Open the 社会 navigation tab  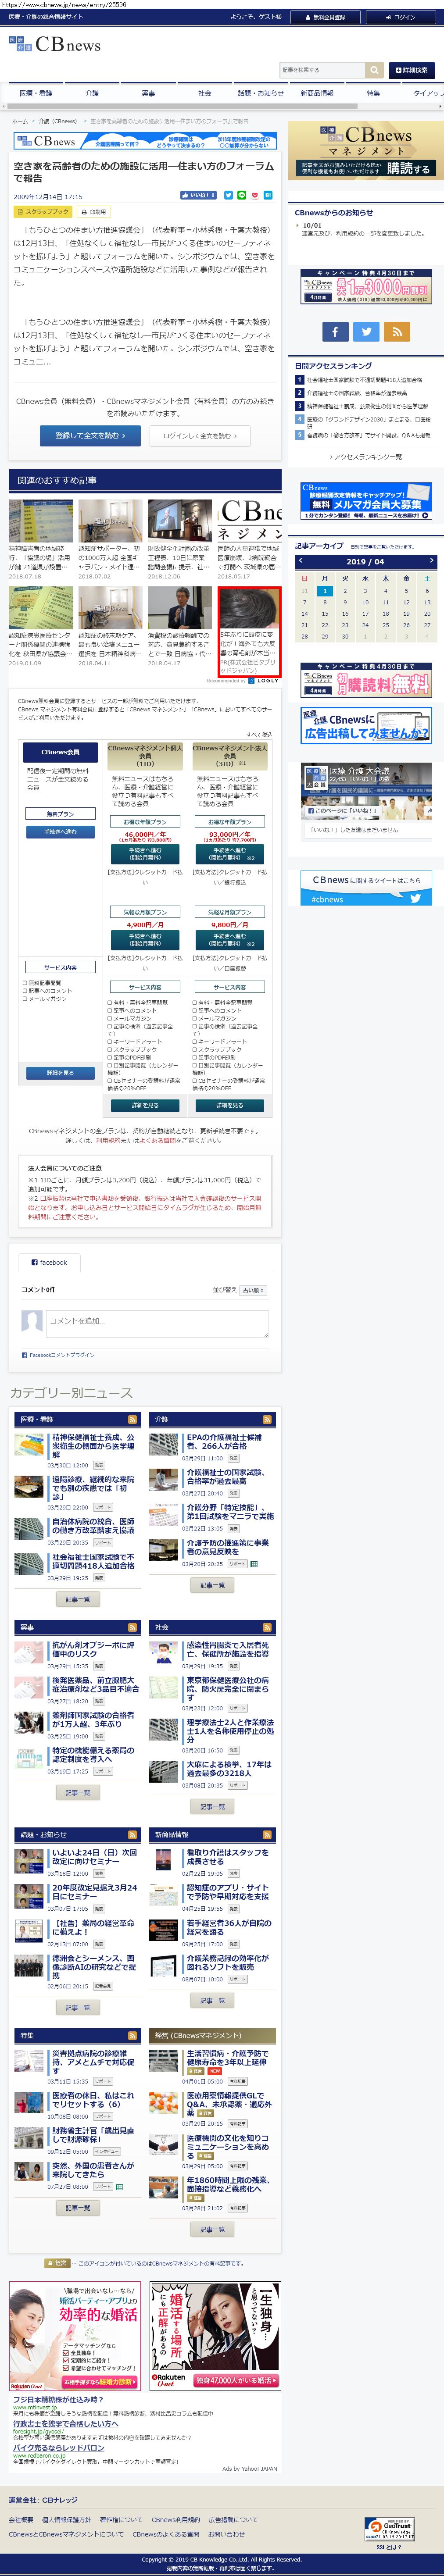204,93
